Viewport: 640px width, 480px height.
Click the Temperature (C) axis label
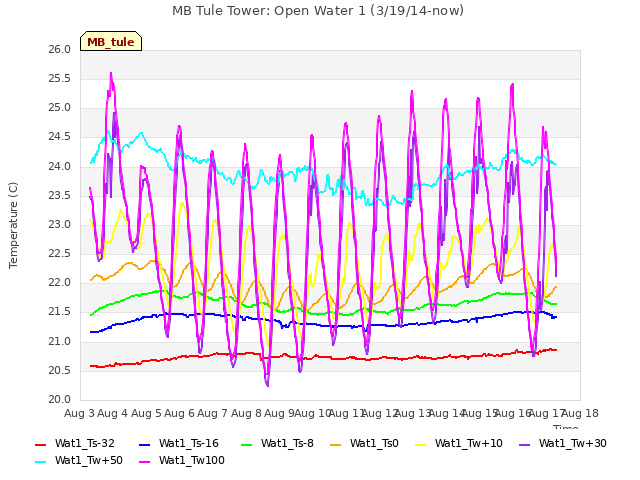point(13,225)
